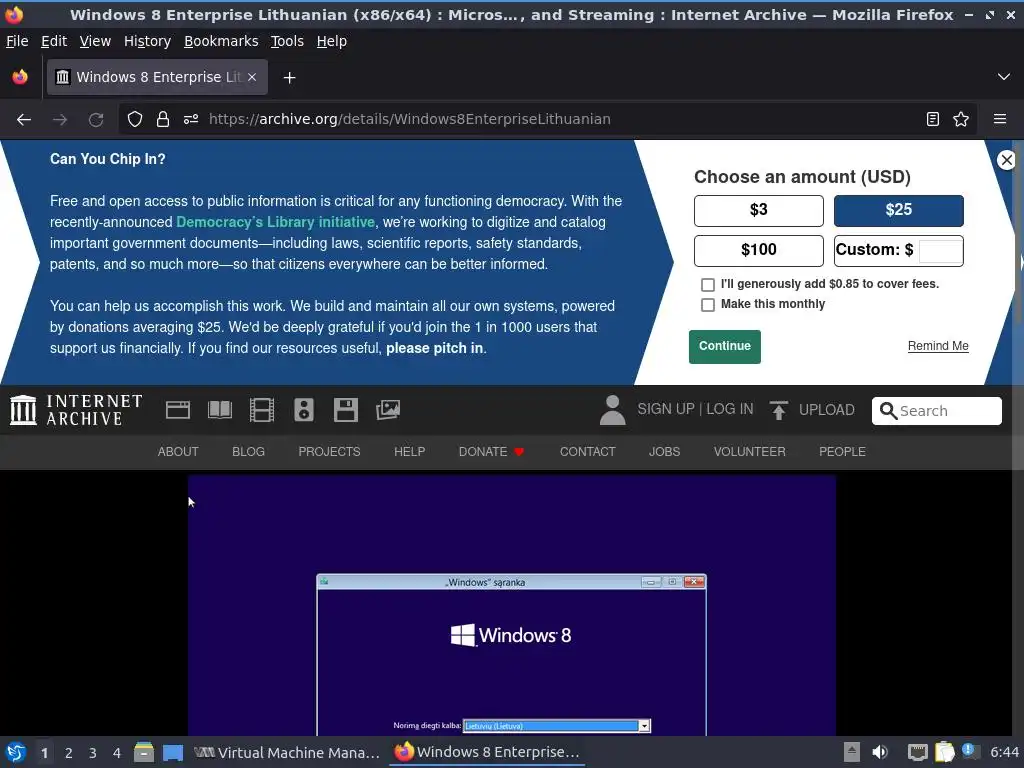Image resolution: width=1024 pixels, height=768 pixels.
Task: Open the File menu
Action: pyautogui.click(x=17, y=41)
